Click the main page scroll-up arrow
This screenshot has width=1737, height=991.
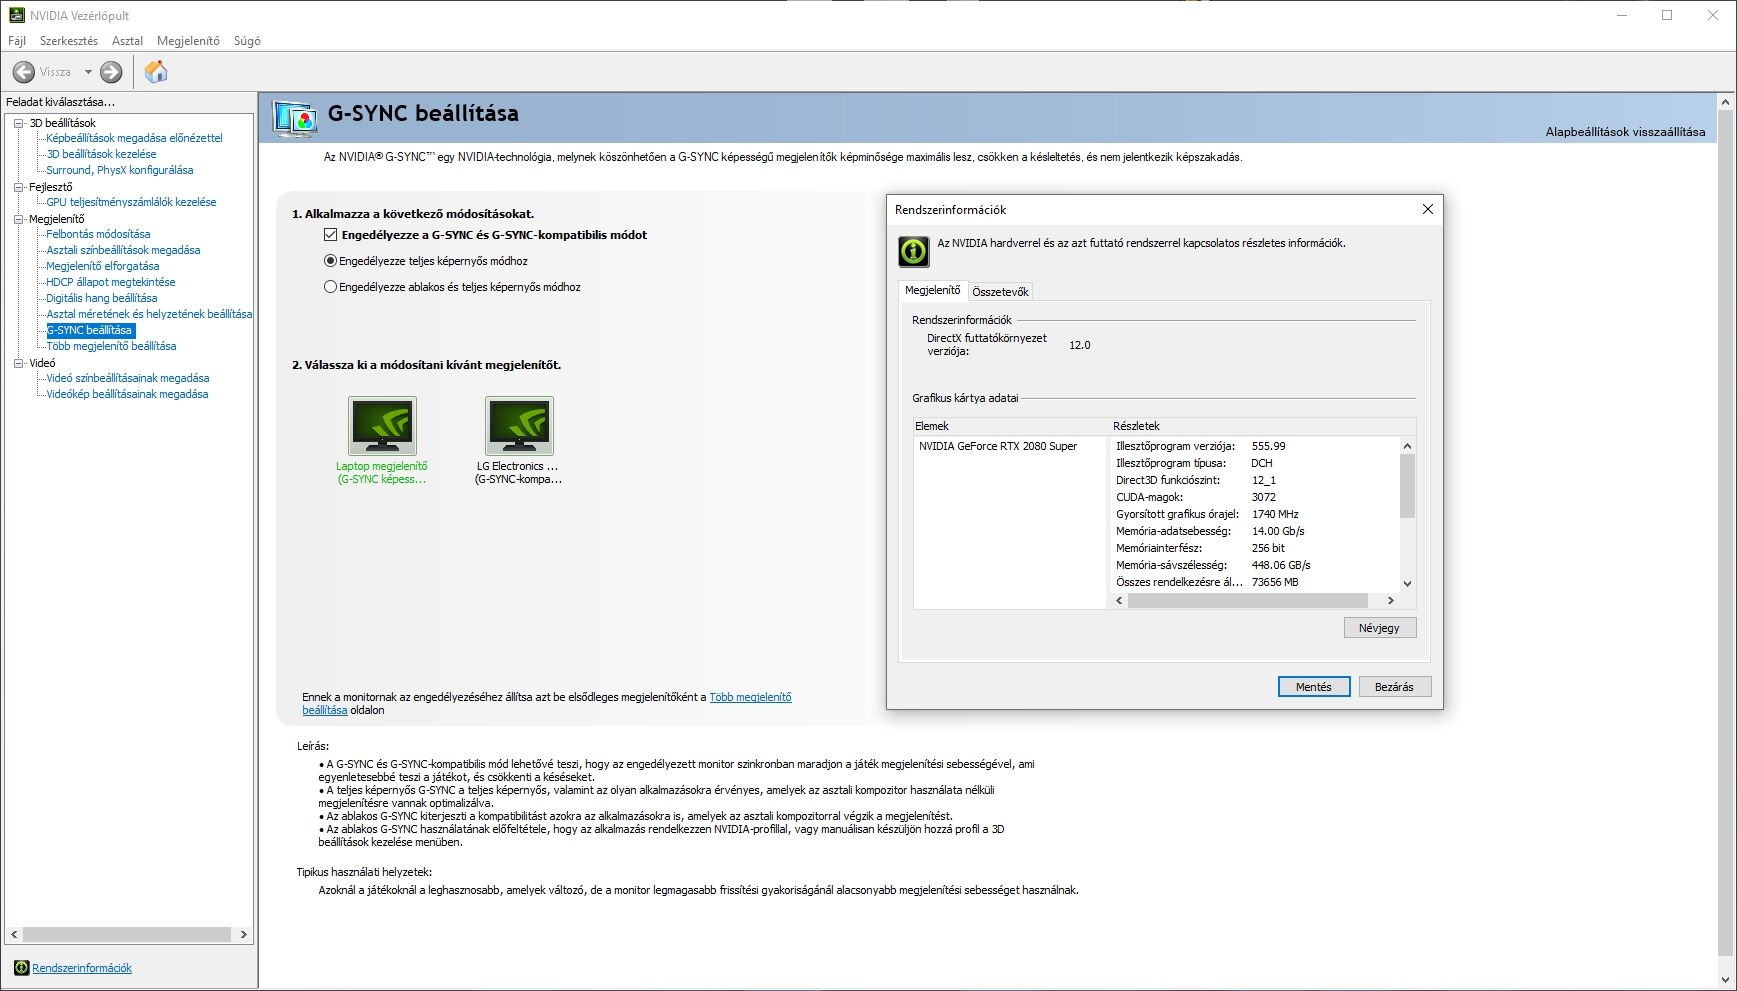pyautogui.click(x=1726, y=102)
